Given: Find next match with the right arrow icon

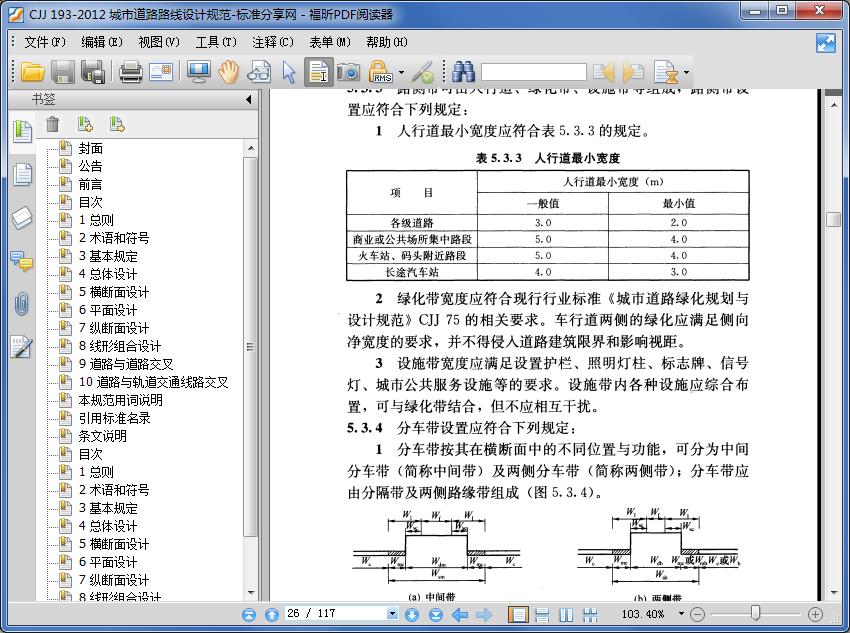Looking at the screenshot, I should 633,72.
